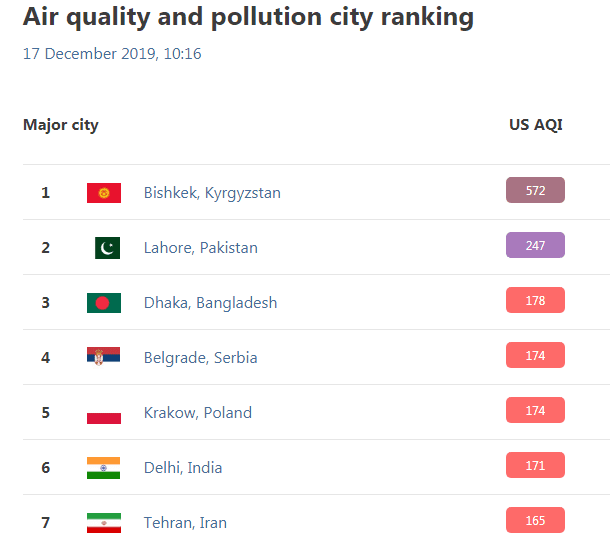Click the India flag icon
The image size is (610, 545).
coord(103,468)
